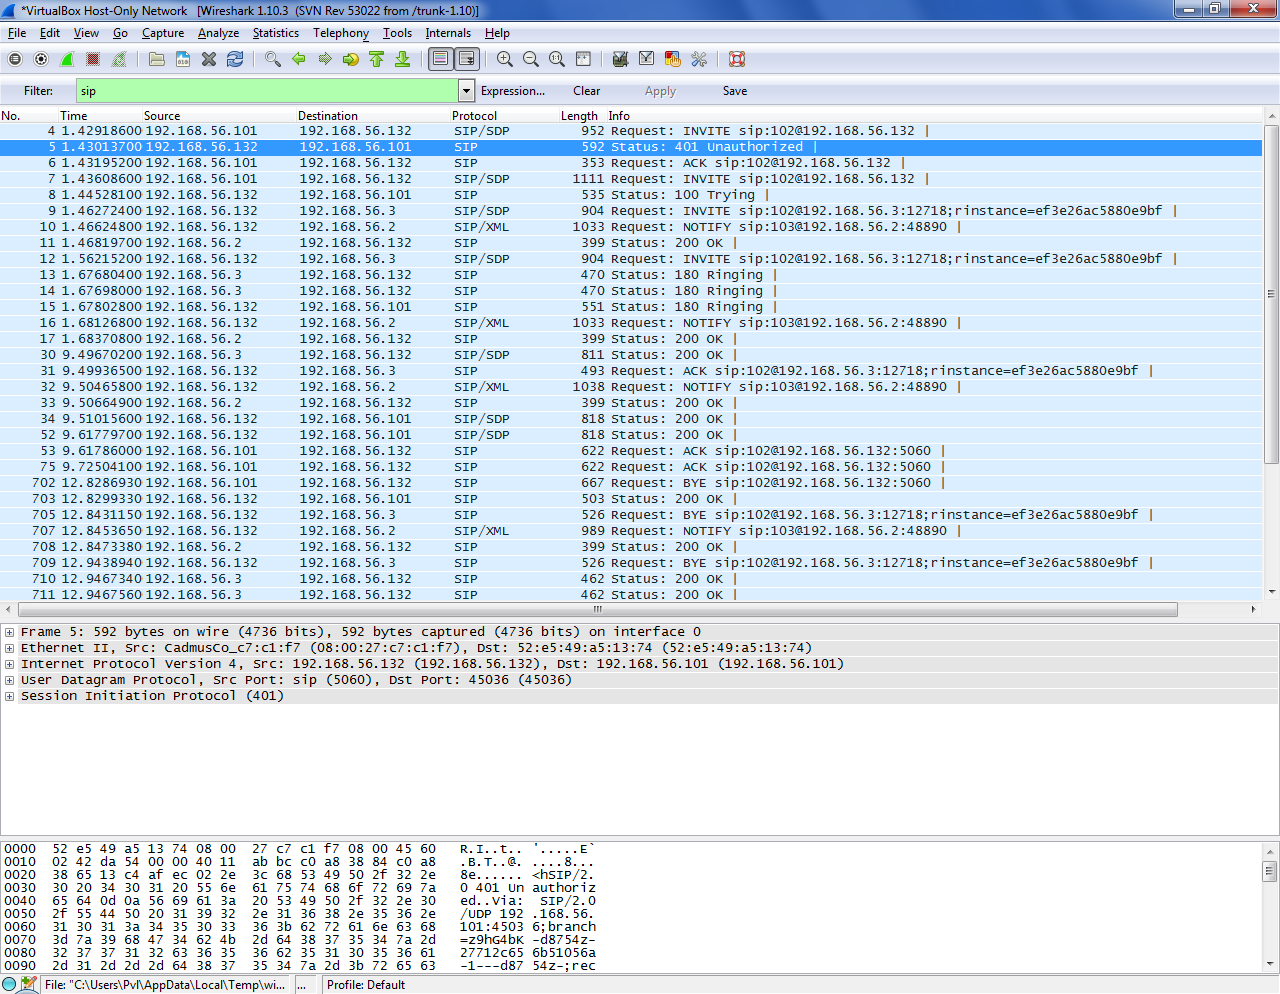Open the filter history dropdown arrow
Screen dimensions: 1280x994
[x=466, y=91]
